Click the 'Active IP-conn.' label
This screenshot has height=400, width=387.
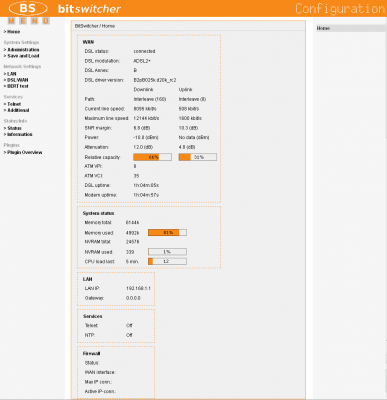(100, 391)
